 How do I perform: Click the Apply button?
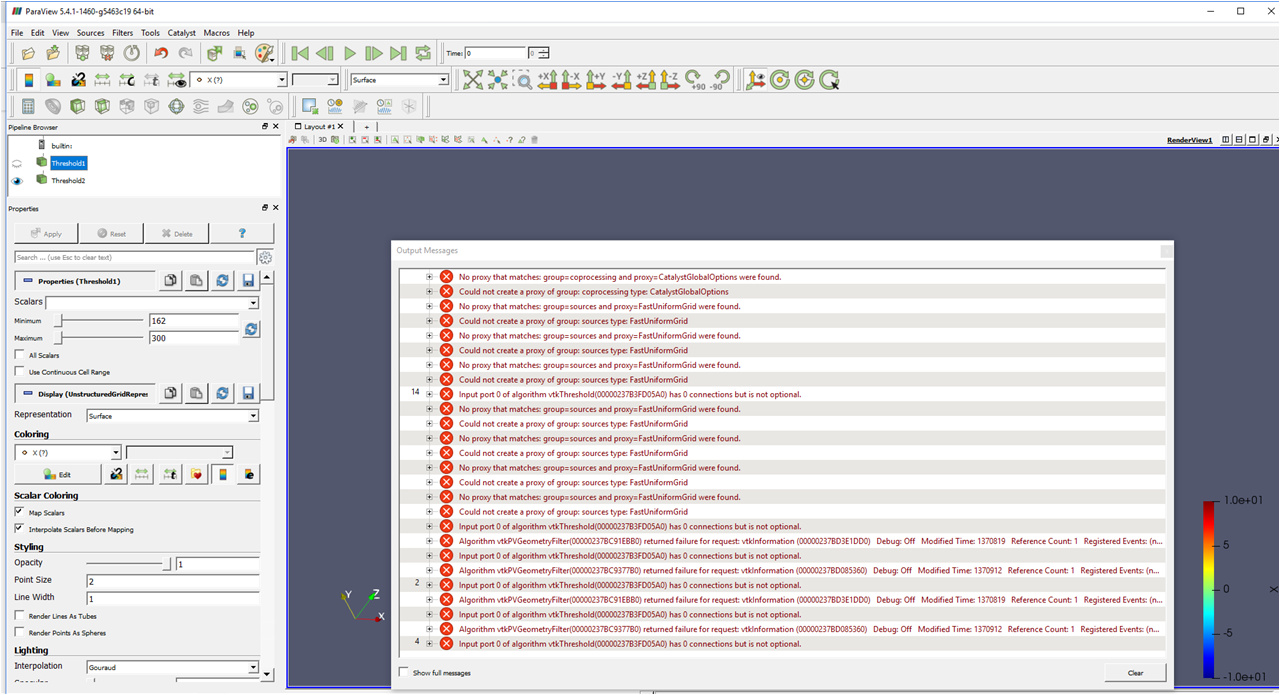coord(46,233)
